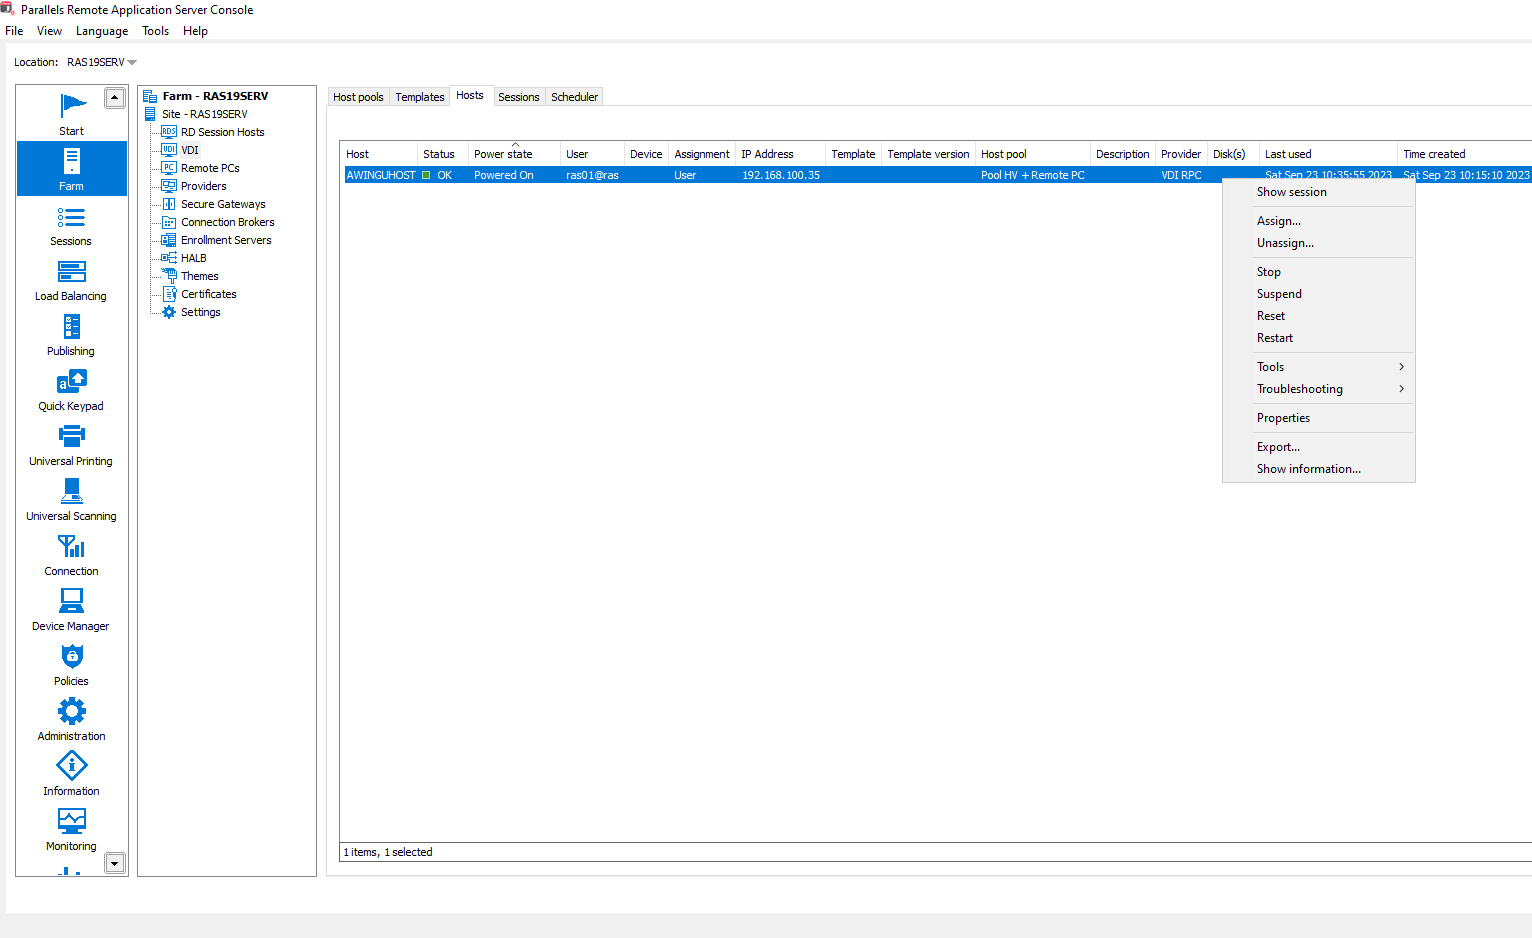Select Settings tree node

200,312
